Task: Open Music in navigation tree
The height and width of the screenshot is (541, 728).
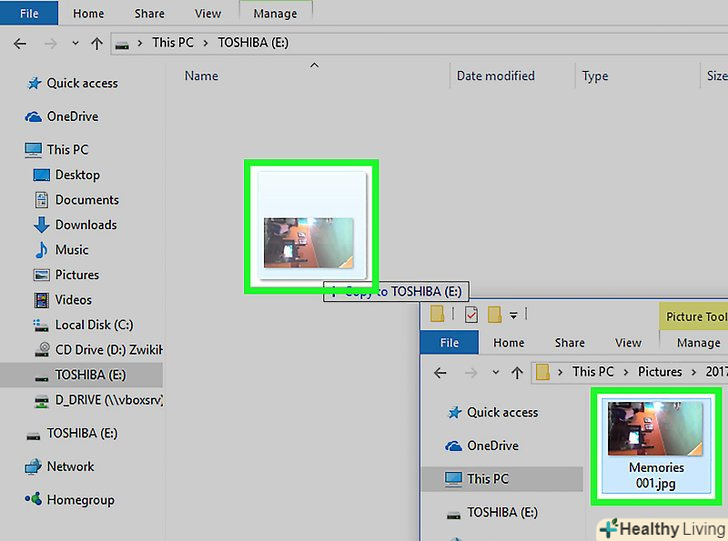Action: (x=72, y=250)
